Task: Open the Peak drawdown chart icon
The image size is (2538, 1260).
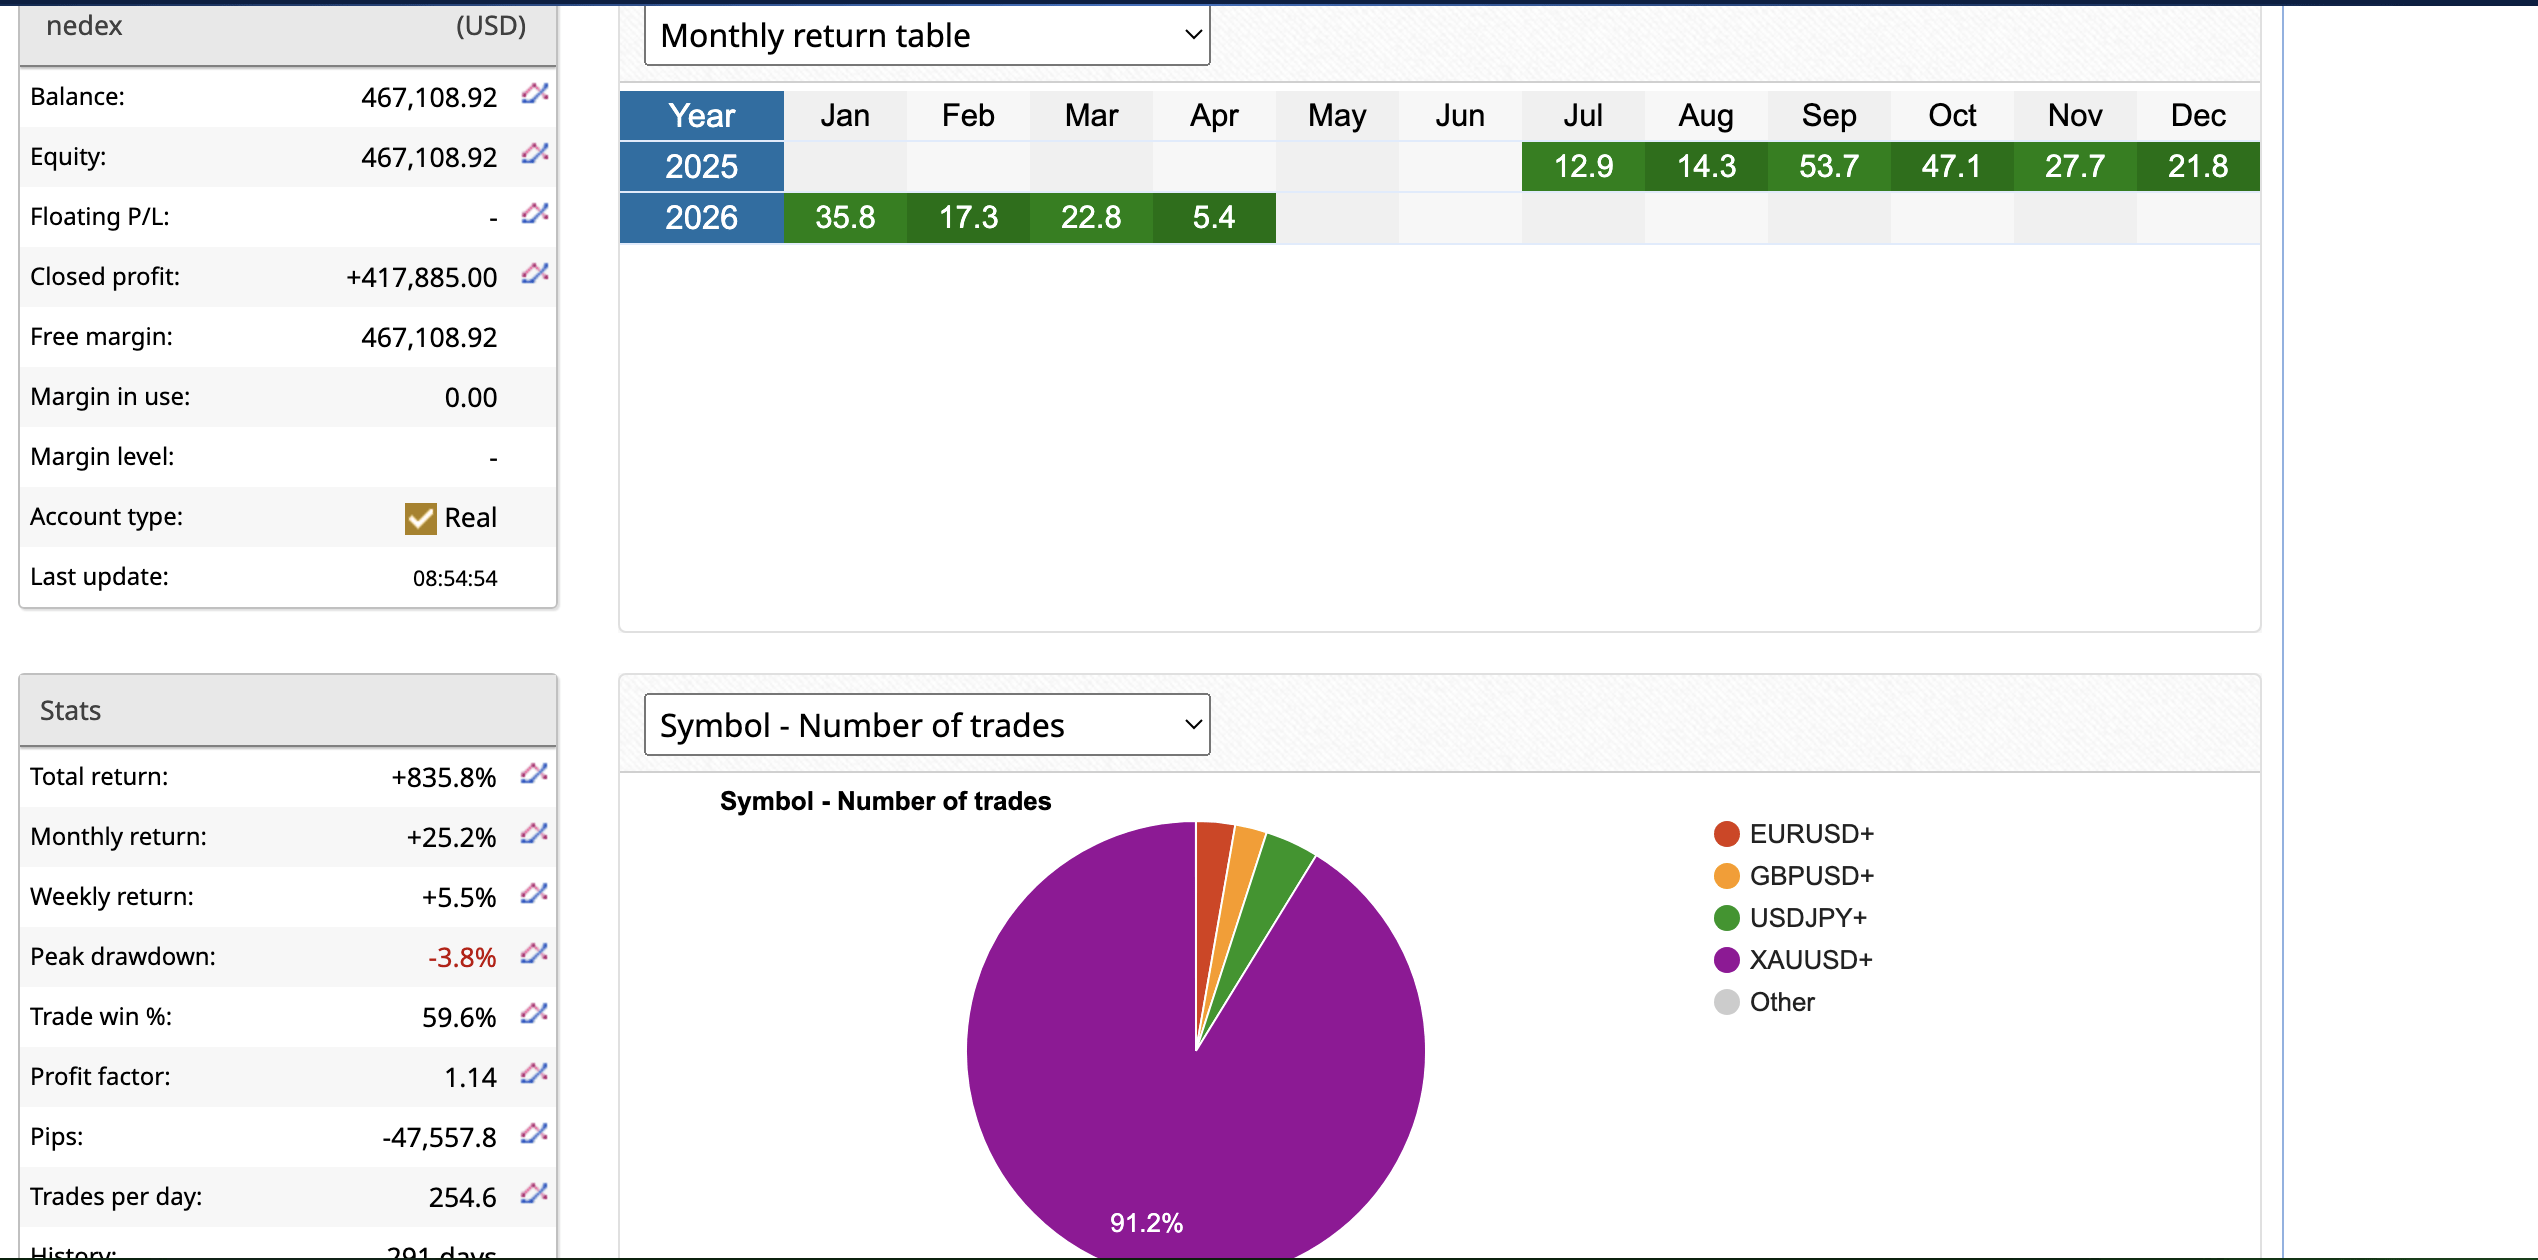Action: [x=534, y=954]
